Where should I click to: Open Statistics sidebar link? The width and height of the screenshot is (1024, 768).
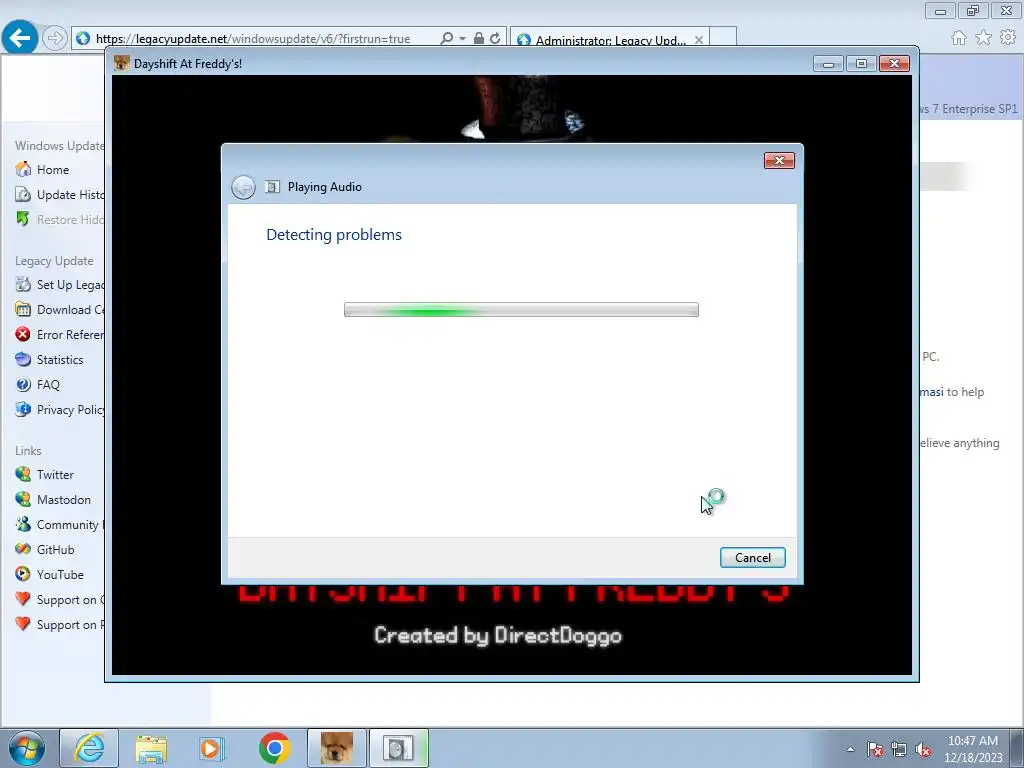(60, 360)
